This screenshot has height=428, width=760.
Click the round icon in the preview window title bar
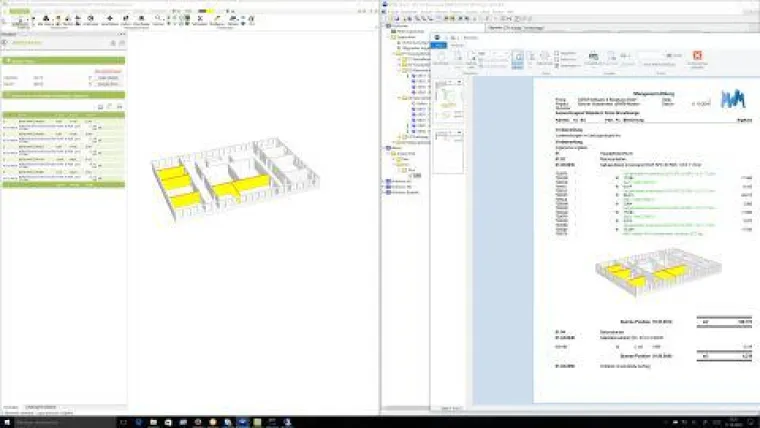[438, 37]
